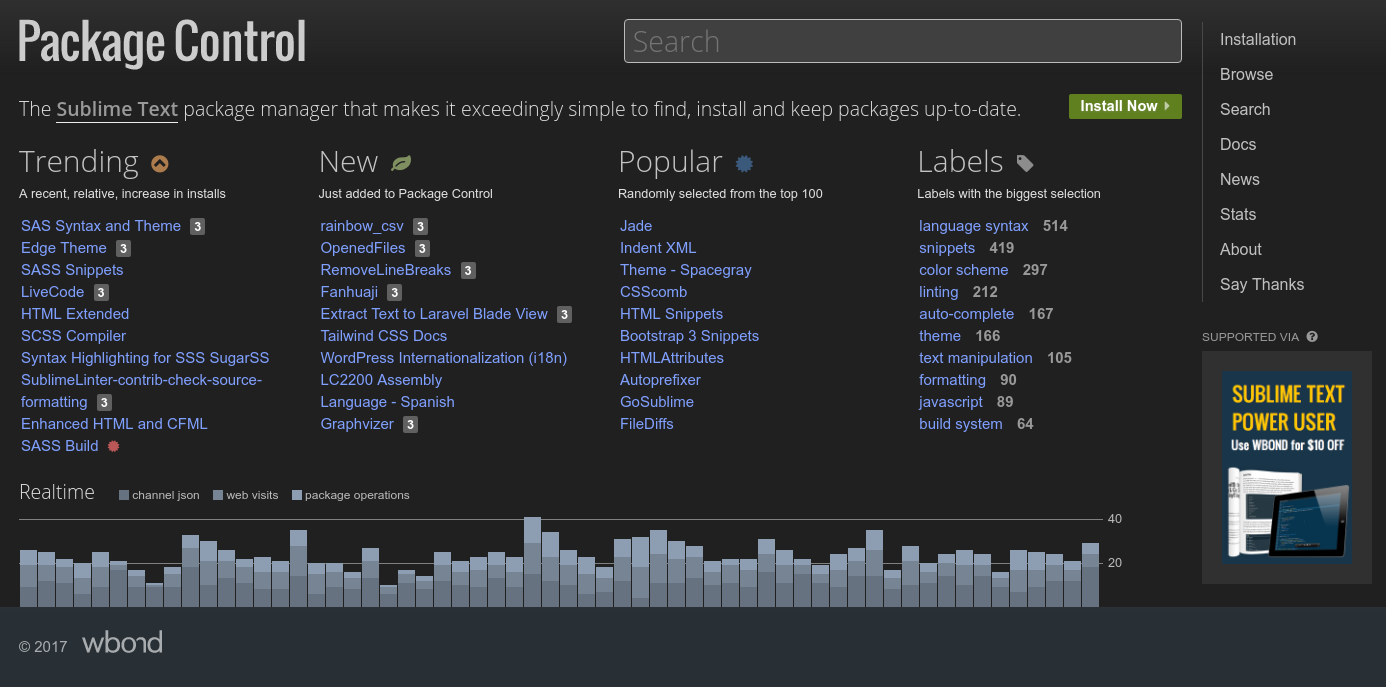Screen dimensions: 1386x687
Task: Click the Supported Via help icon
Action: pyautogui.click(x=1312, y=337)
